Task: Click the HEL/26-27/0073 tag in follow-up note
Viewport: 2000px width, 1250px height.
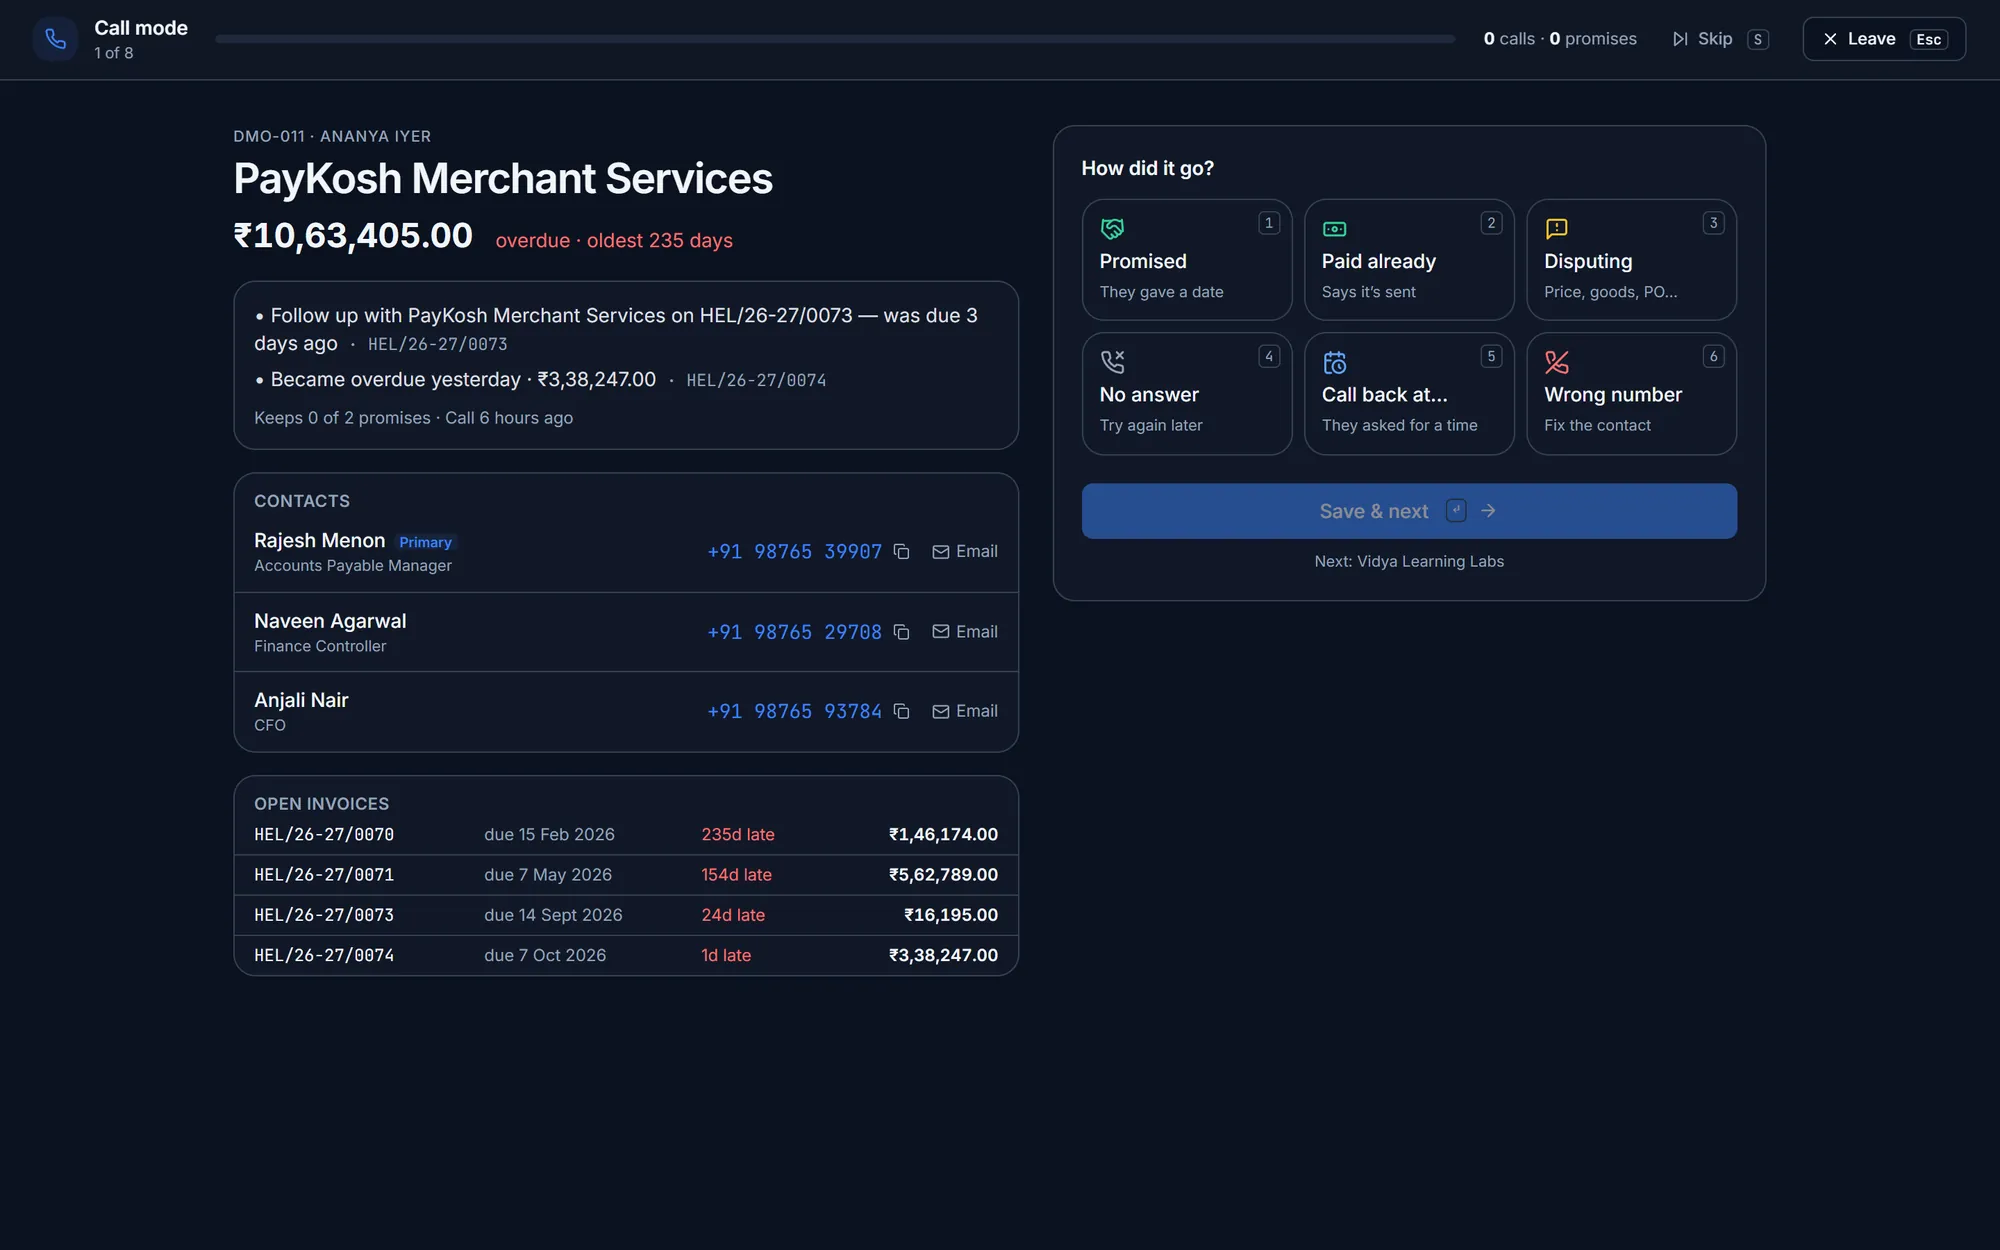Action: tap(437, 344)
